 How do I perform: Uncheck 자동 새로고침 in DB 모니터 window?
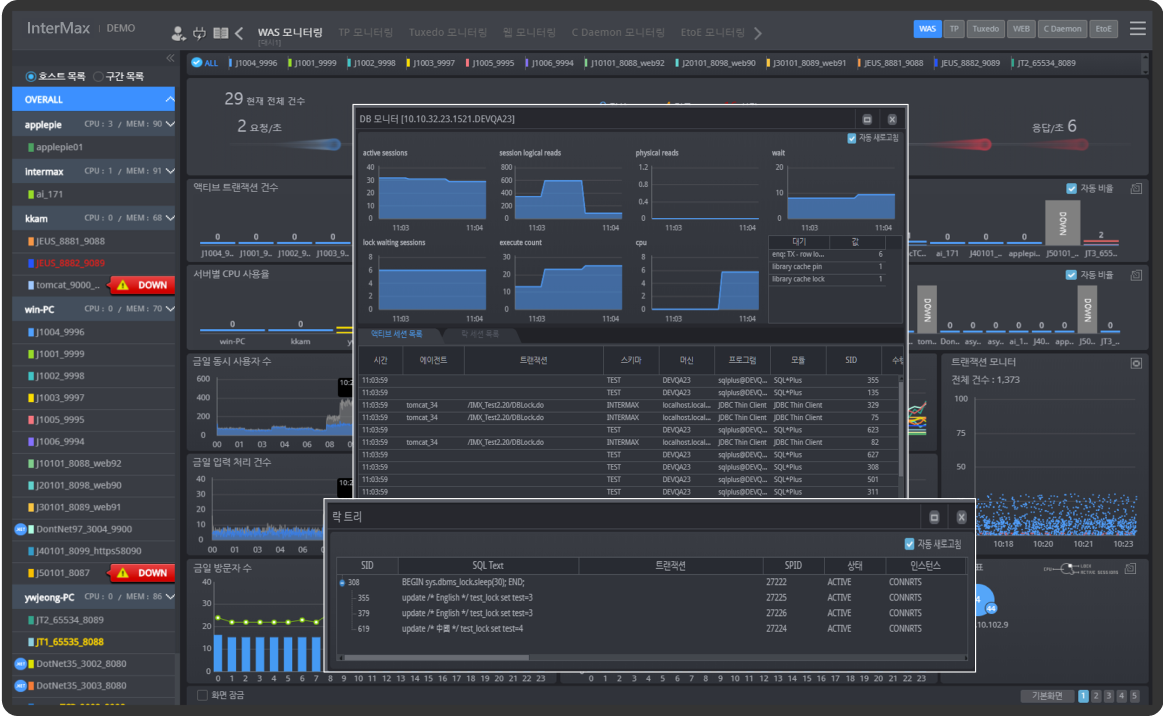pyautogui.click(x=852, y=138)
